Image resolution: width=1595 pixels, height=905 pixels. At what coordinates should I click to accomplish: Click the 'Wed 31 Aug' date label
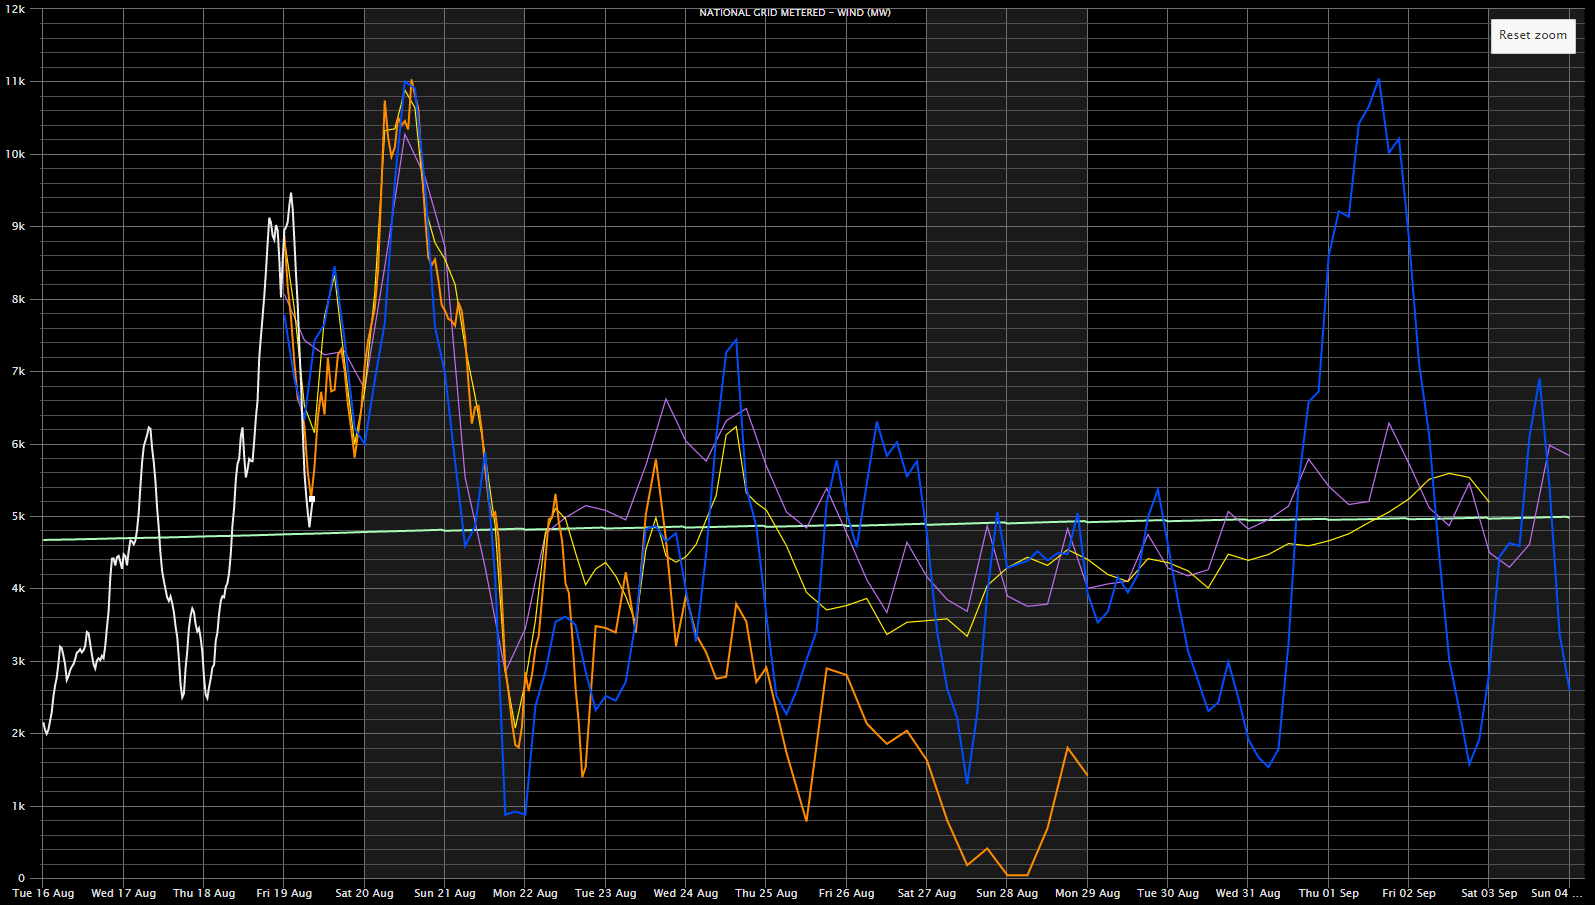(x=1248, y=893)
